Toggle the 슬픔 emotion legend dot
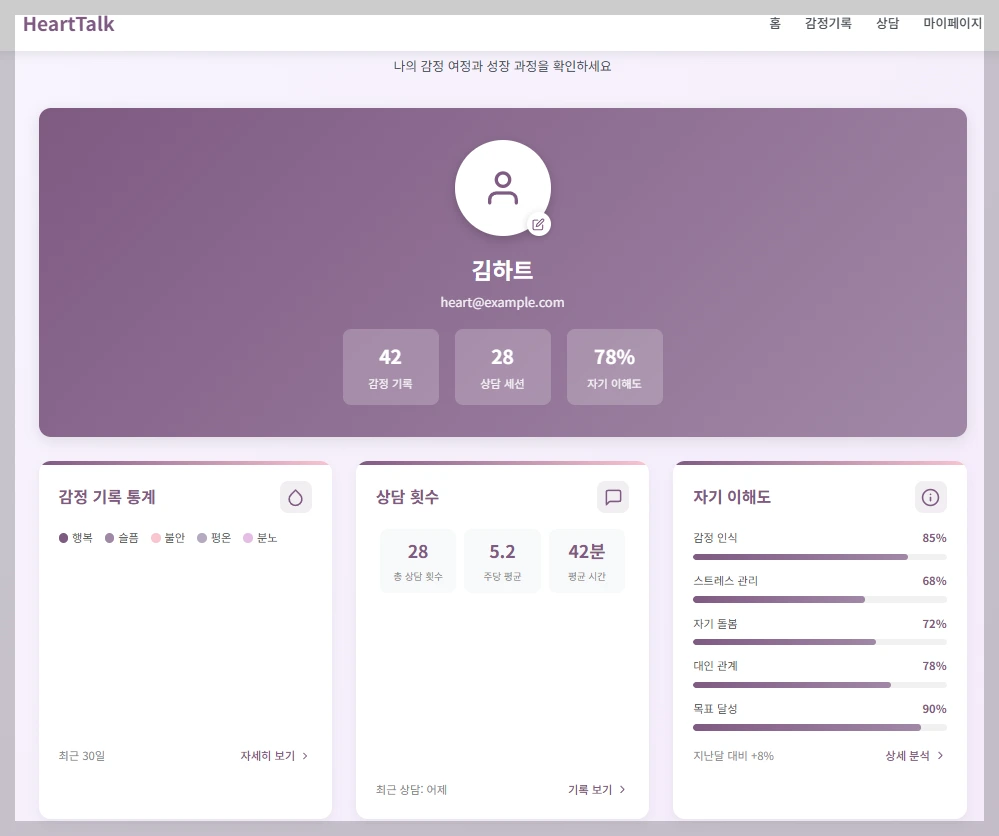The width and height of the screenshot is (999, 836). [108, 538]
